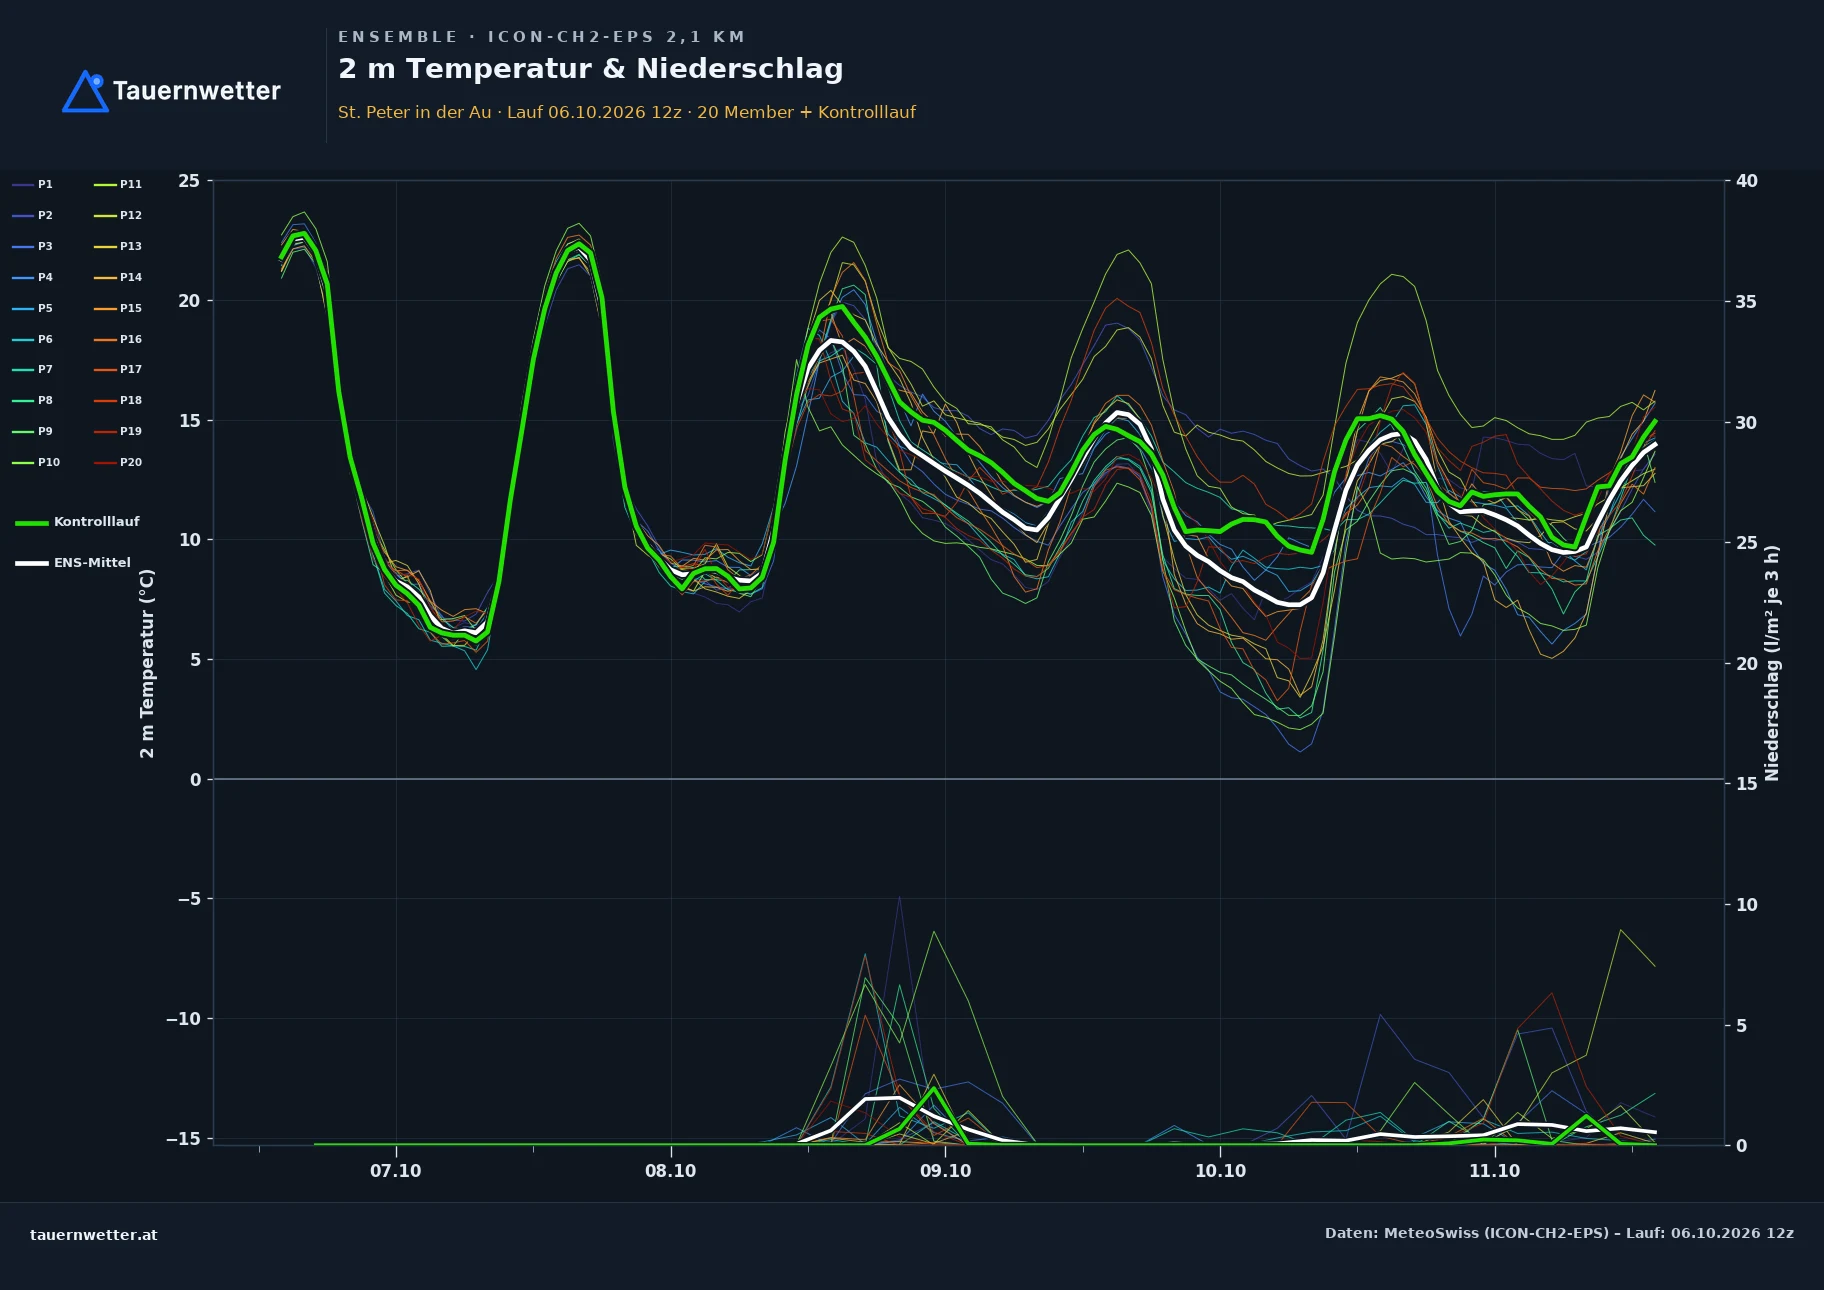Screen dimensions: 1824x1290
Task: Select the ENS-Mittel legend entry
Action: (x=73, y=563)
